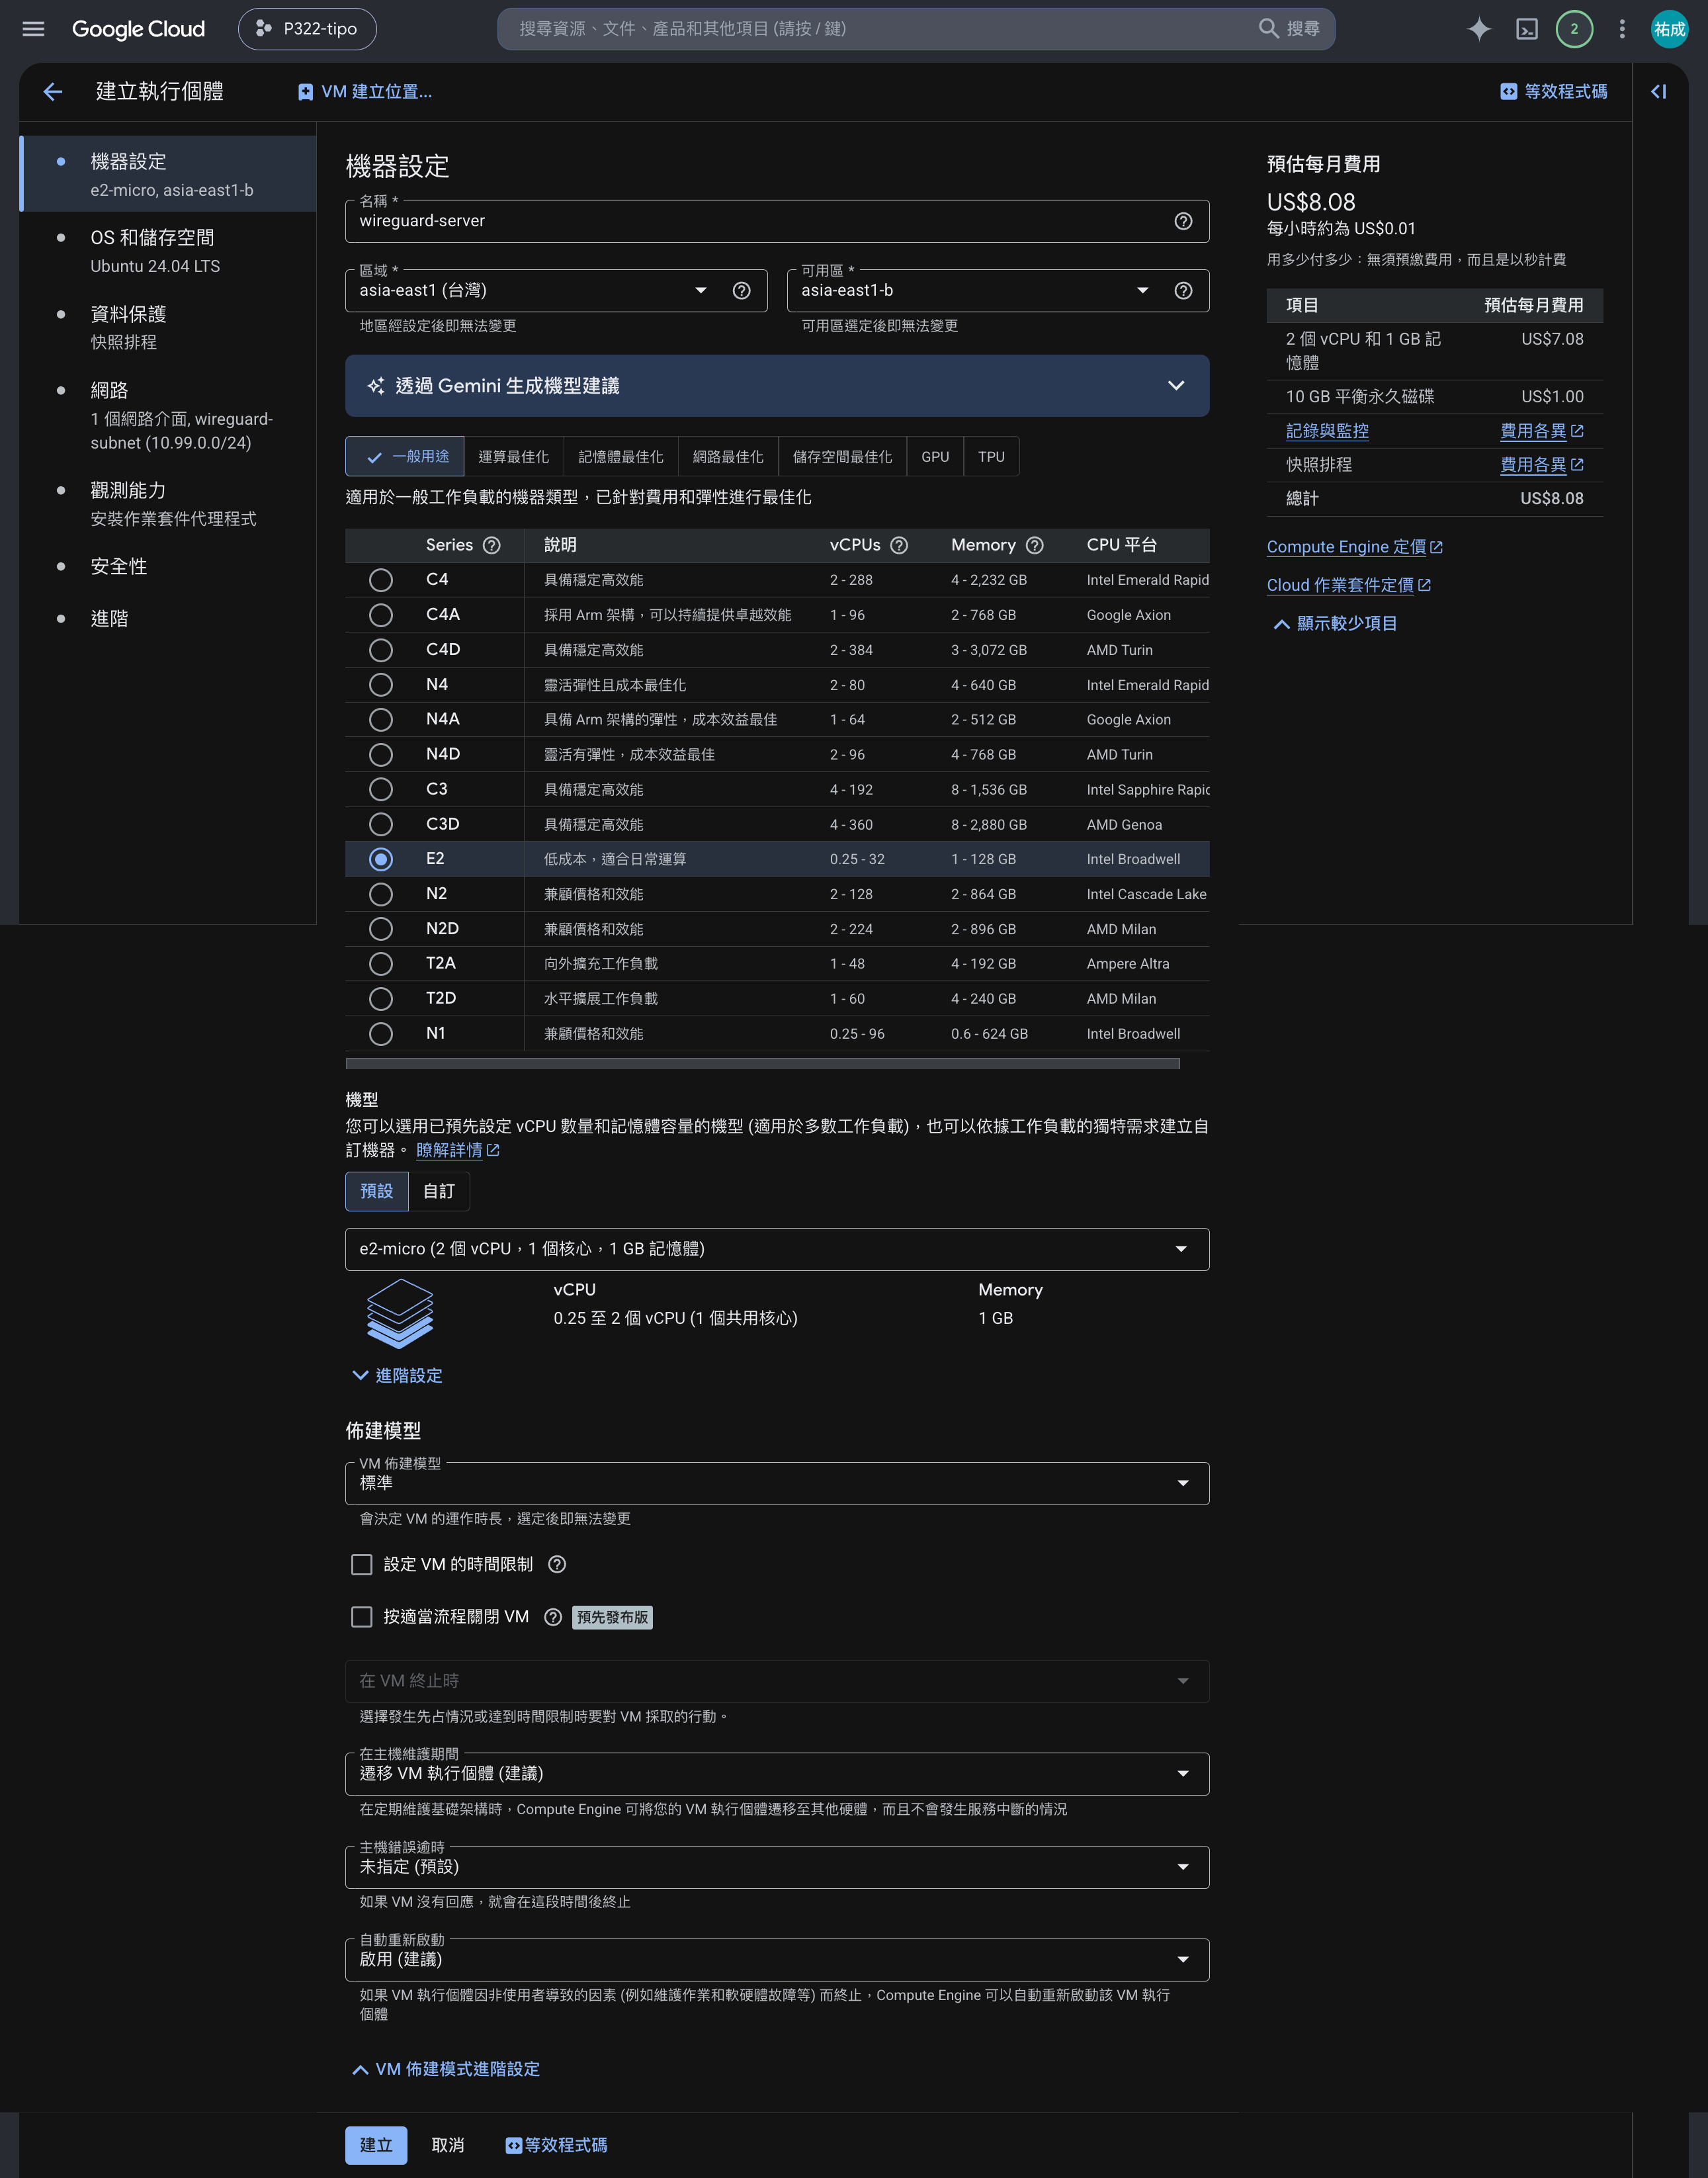Switch to 網路最佳化 tab

(x=727, y=457)
